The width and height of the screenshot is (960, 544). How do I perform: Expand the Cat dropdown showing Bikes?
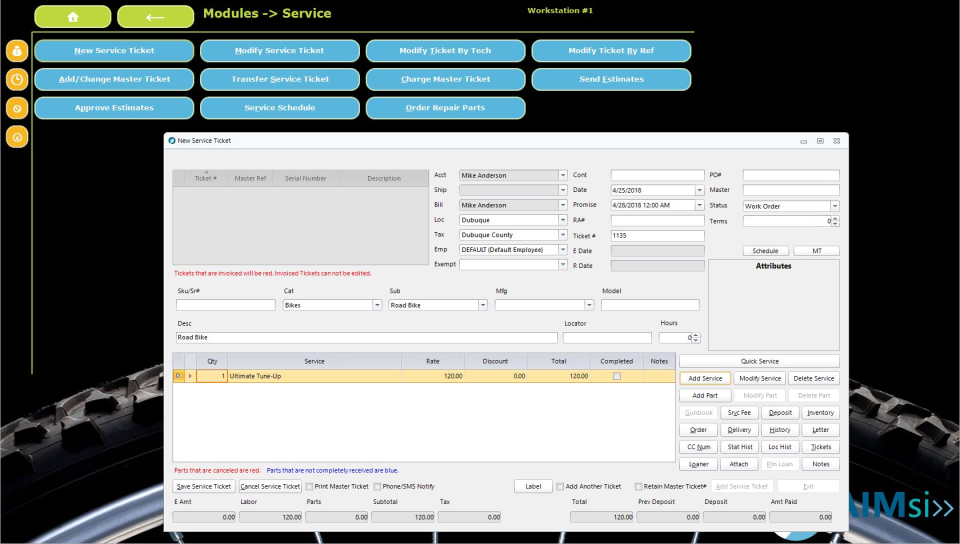377,305
